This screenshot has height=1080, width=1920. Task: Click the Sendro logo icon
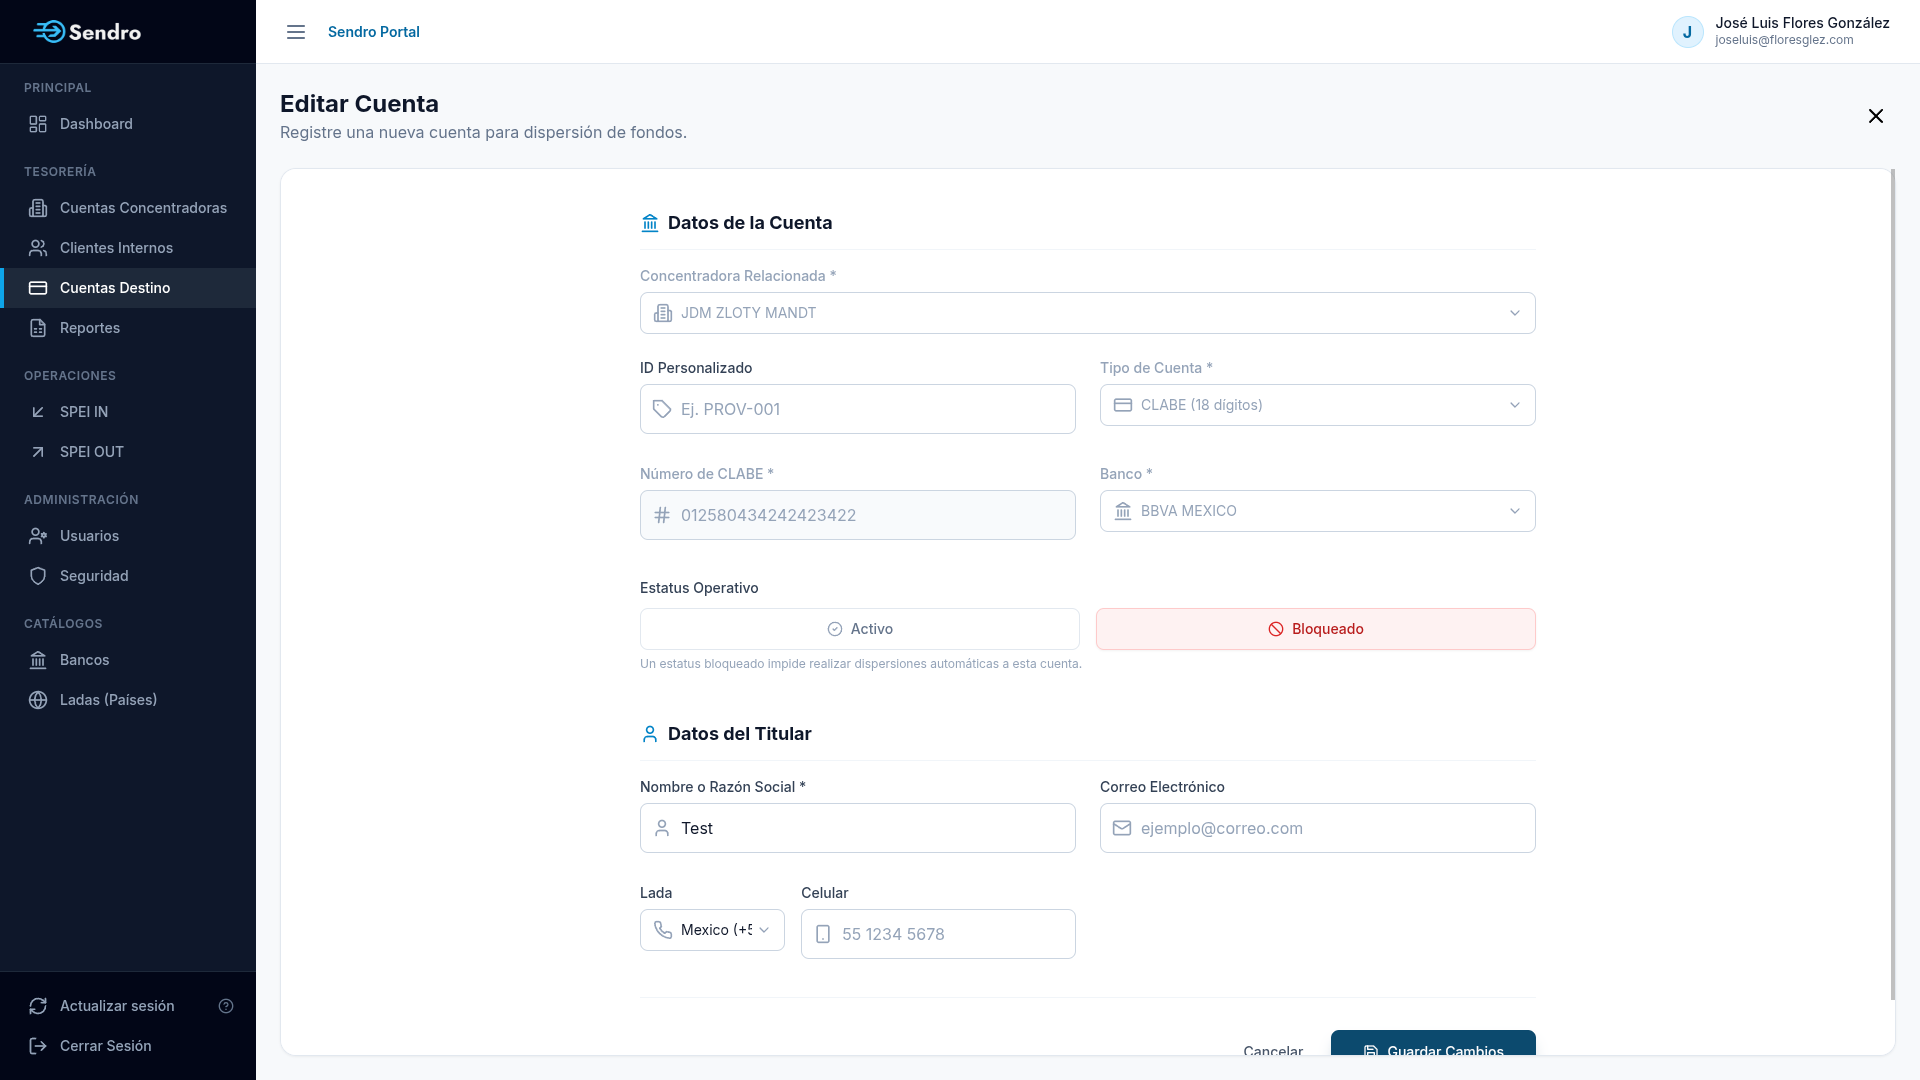pyautogui.click(x=50, y=32)
